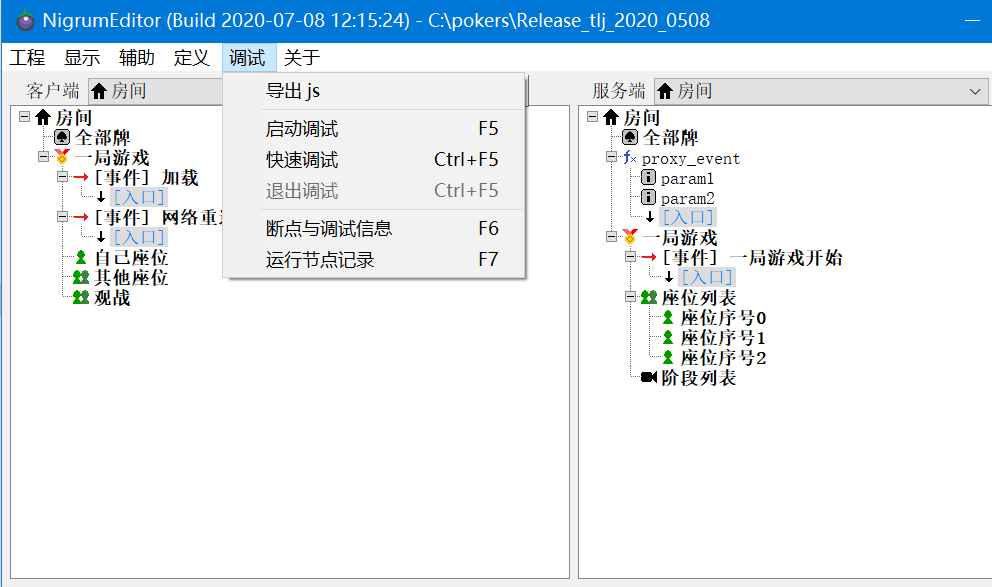Click the fx icon of proxy_event node
992x587 pixels.
(x=629, y=158)
